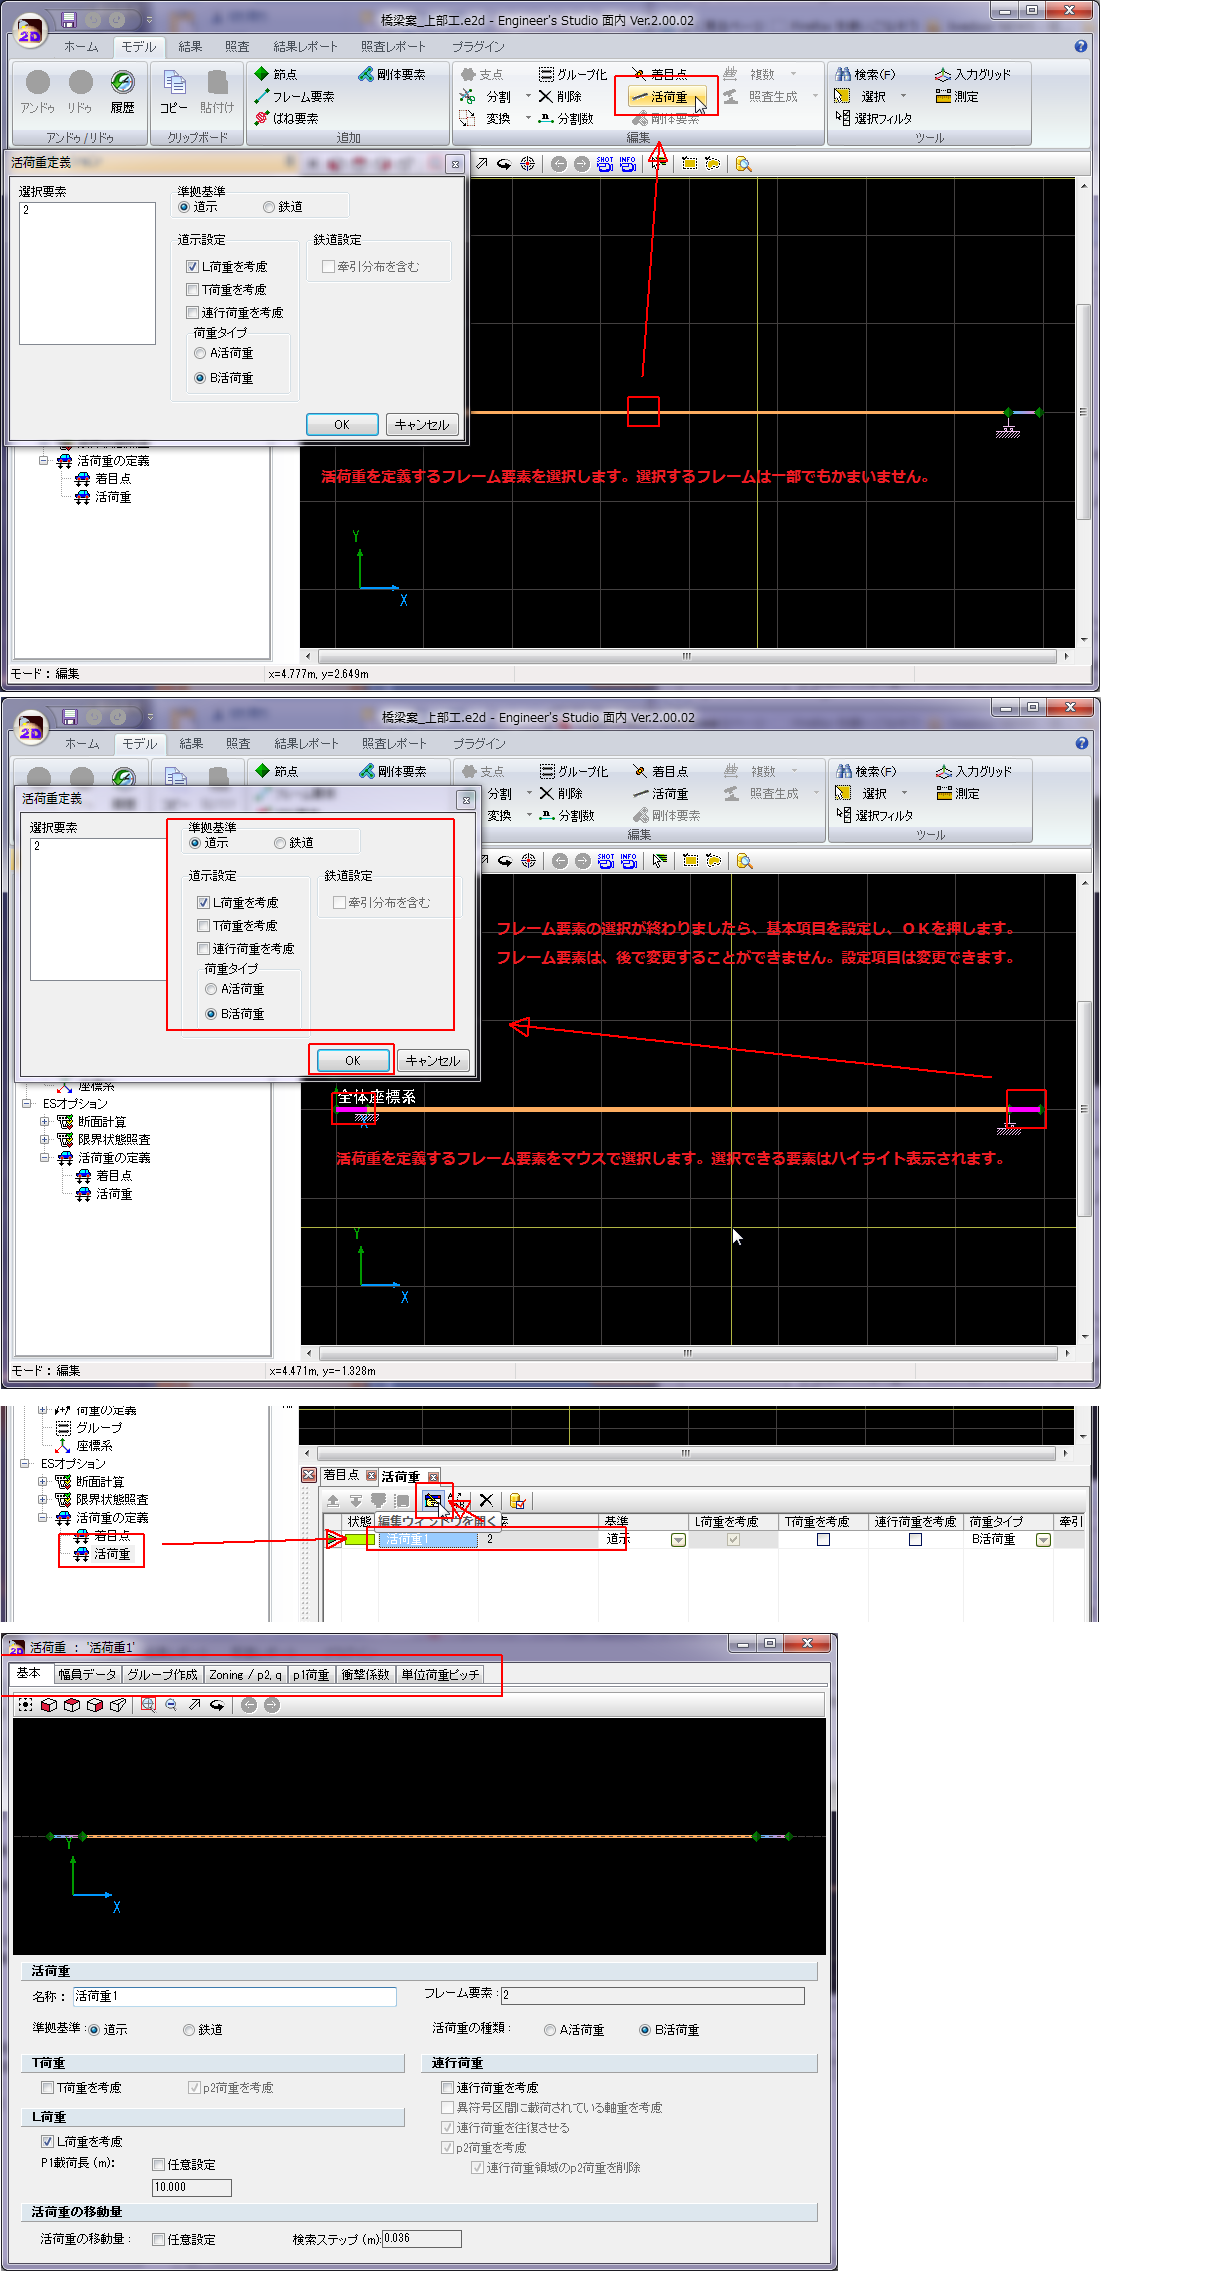Tick the T荷重を考慮 cell checkbox in table row

[823, 1540]
